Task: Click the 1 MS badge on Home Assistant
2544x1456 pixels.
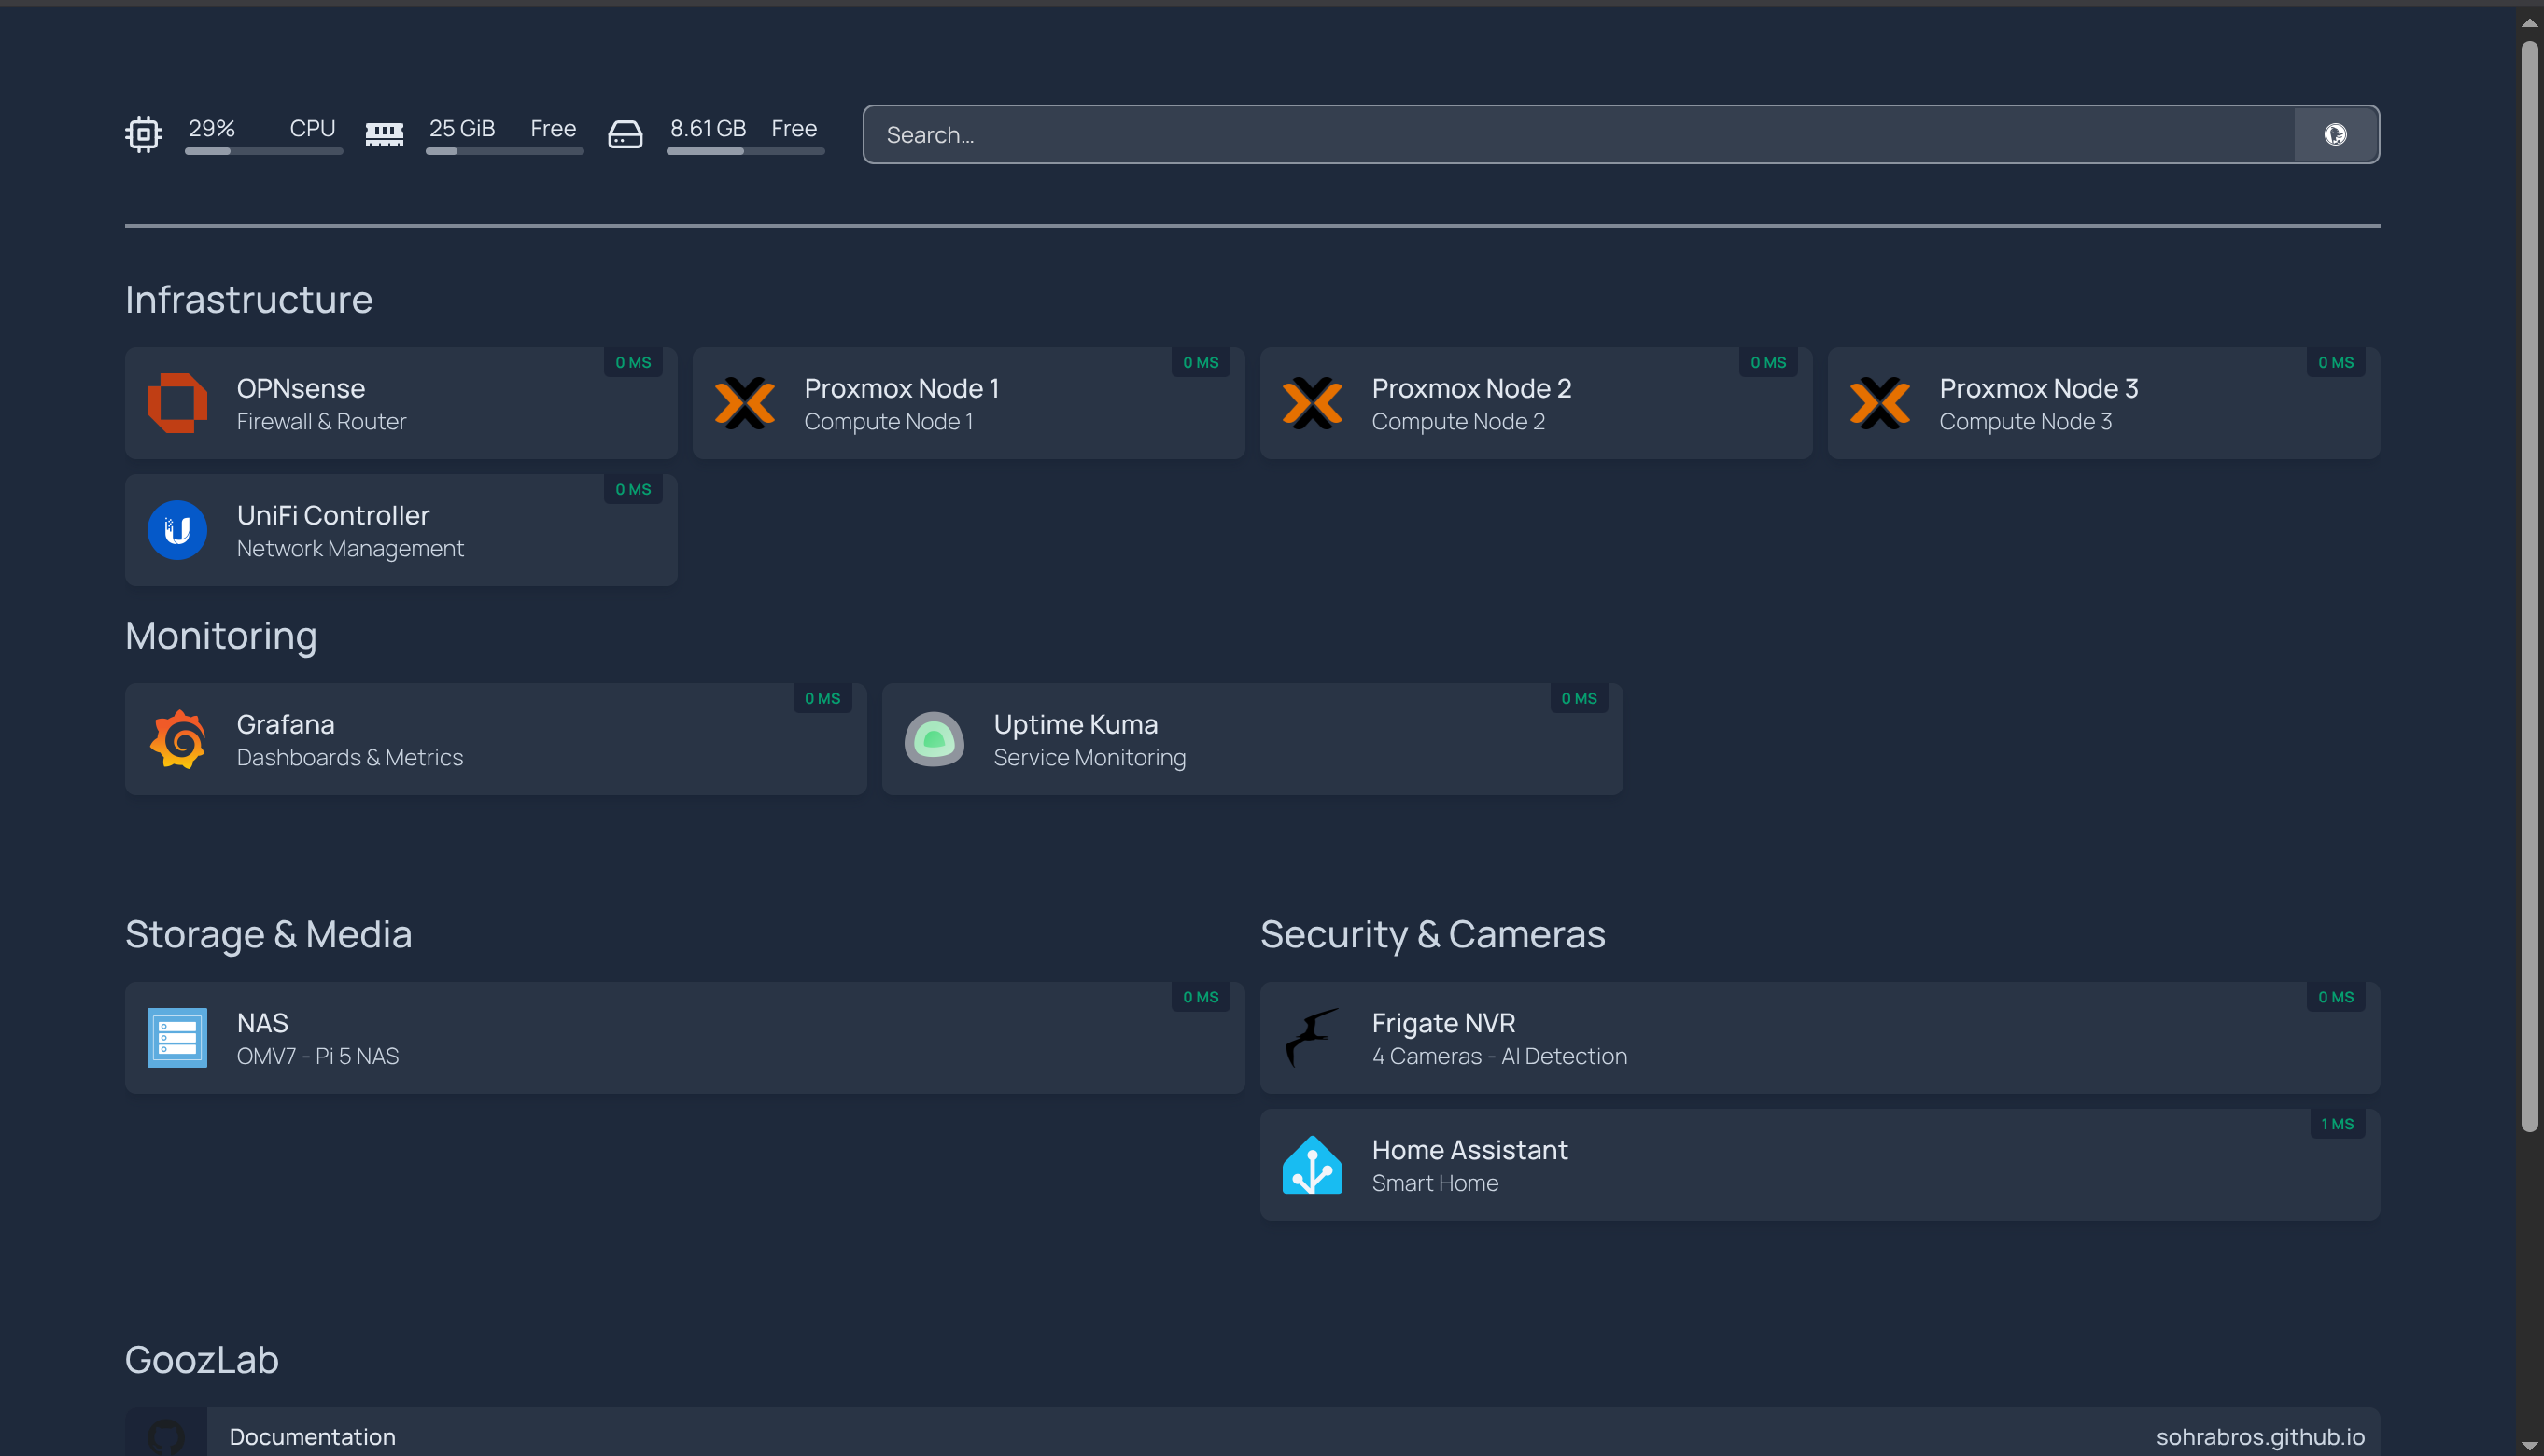Action: click(2337, 1123)
